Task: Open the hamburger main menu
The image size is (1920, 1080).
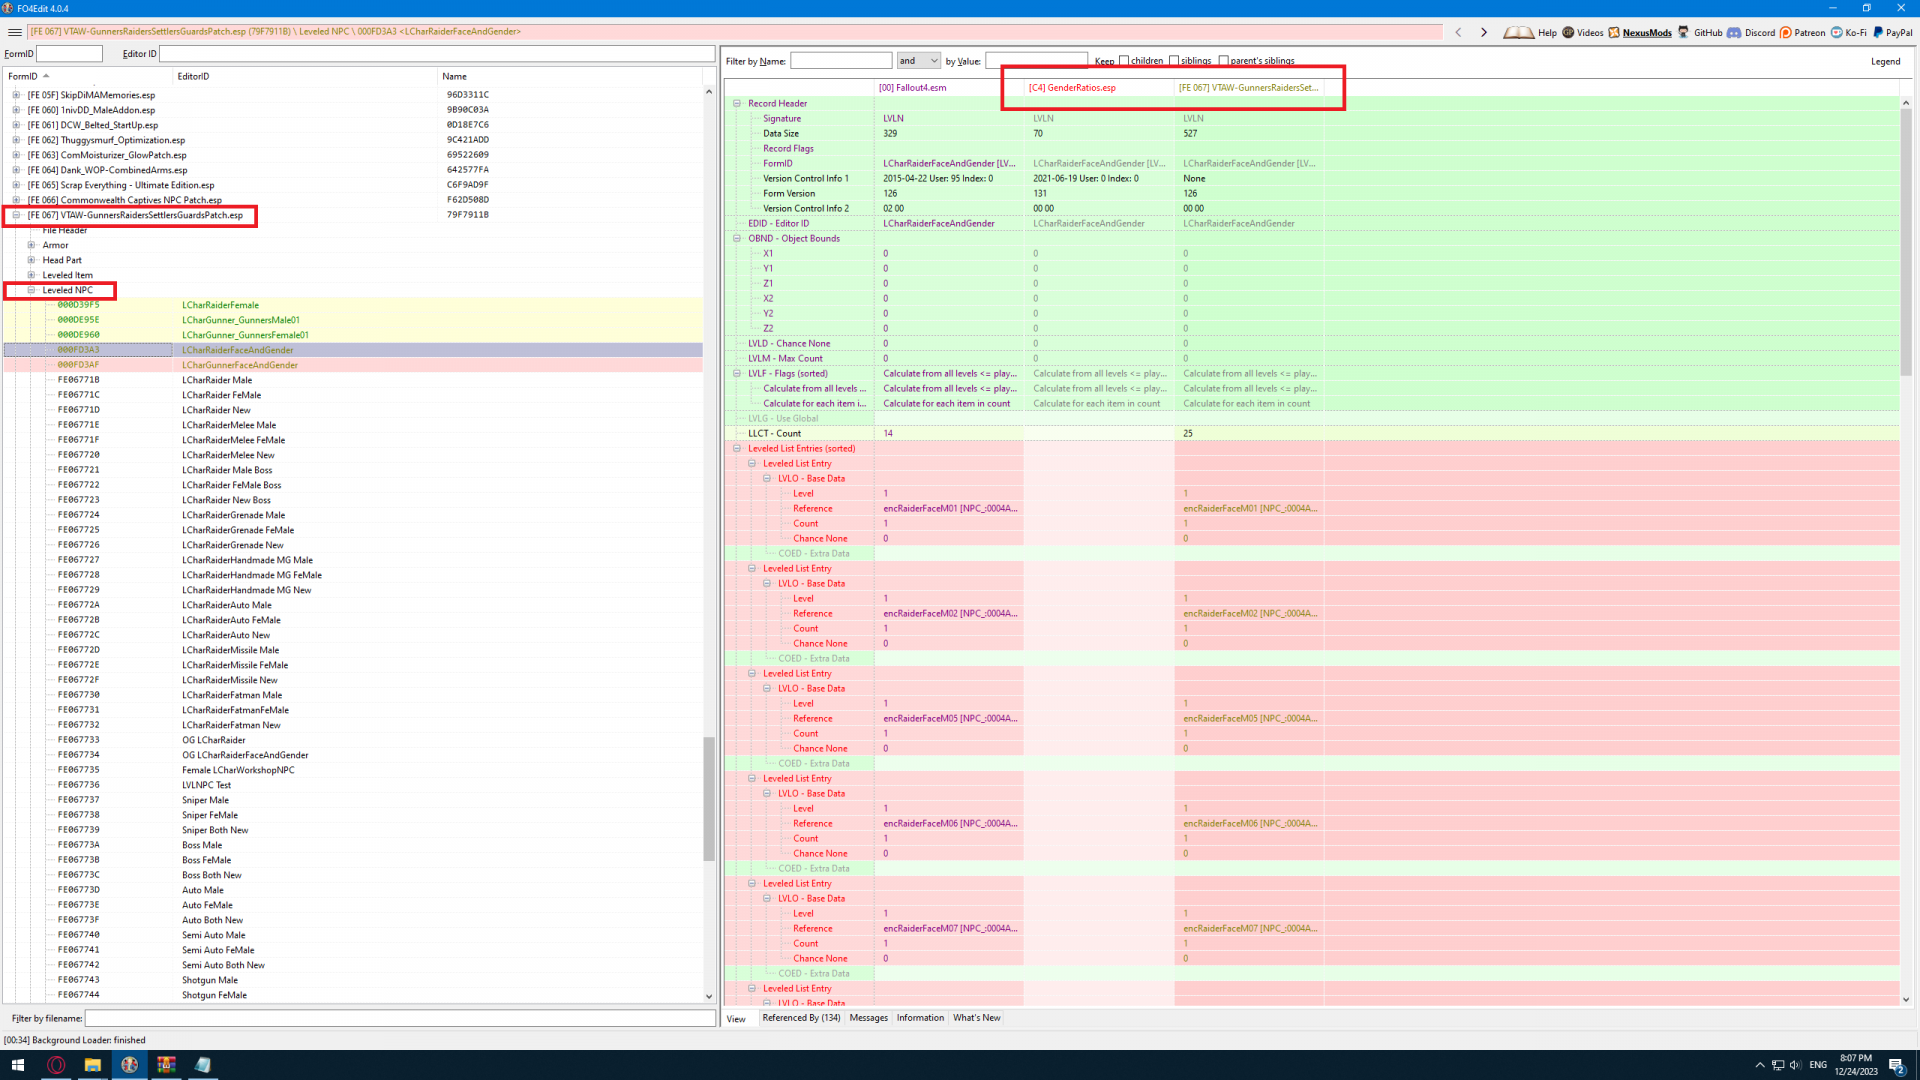Action: coord(15,32)
